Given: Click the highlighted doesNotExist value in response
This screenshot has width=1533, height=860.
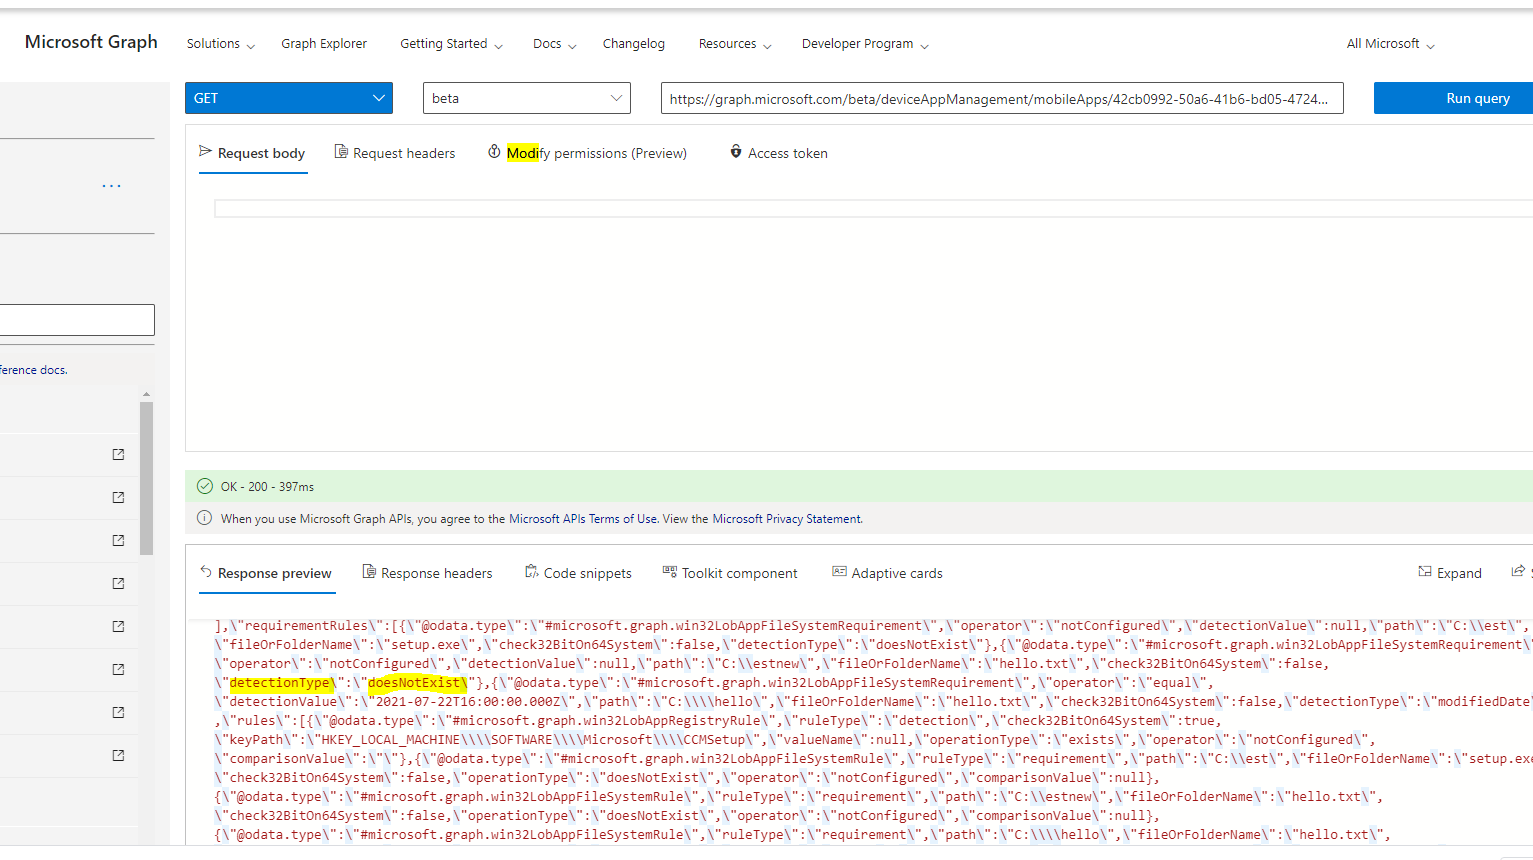Looking at the screenshot, I should (x=417, y=683).
